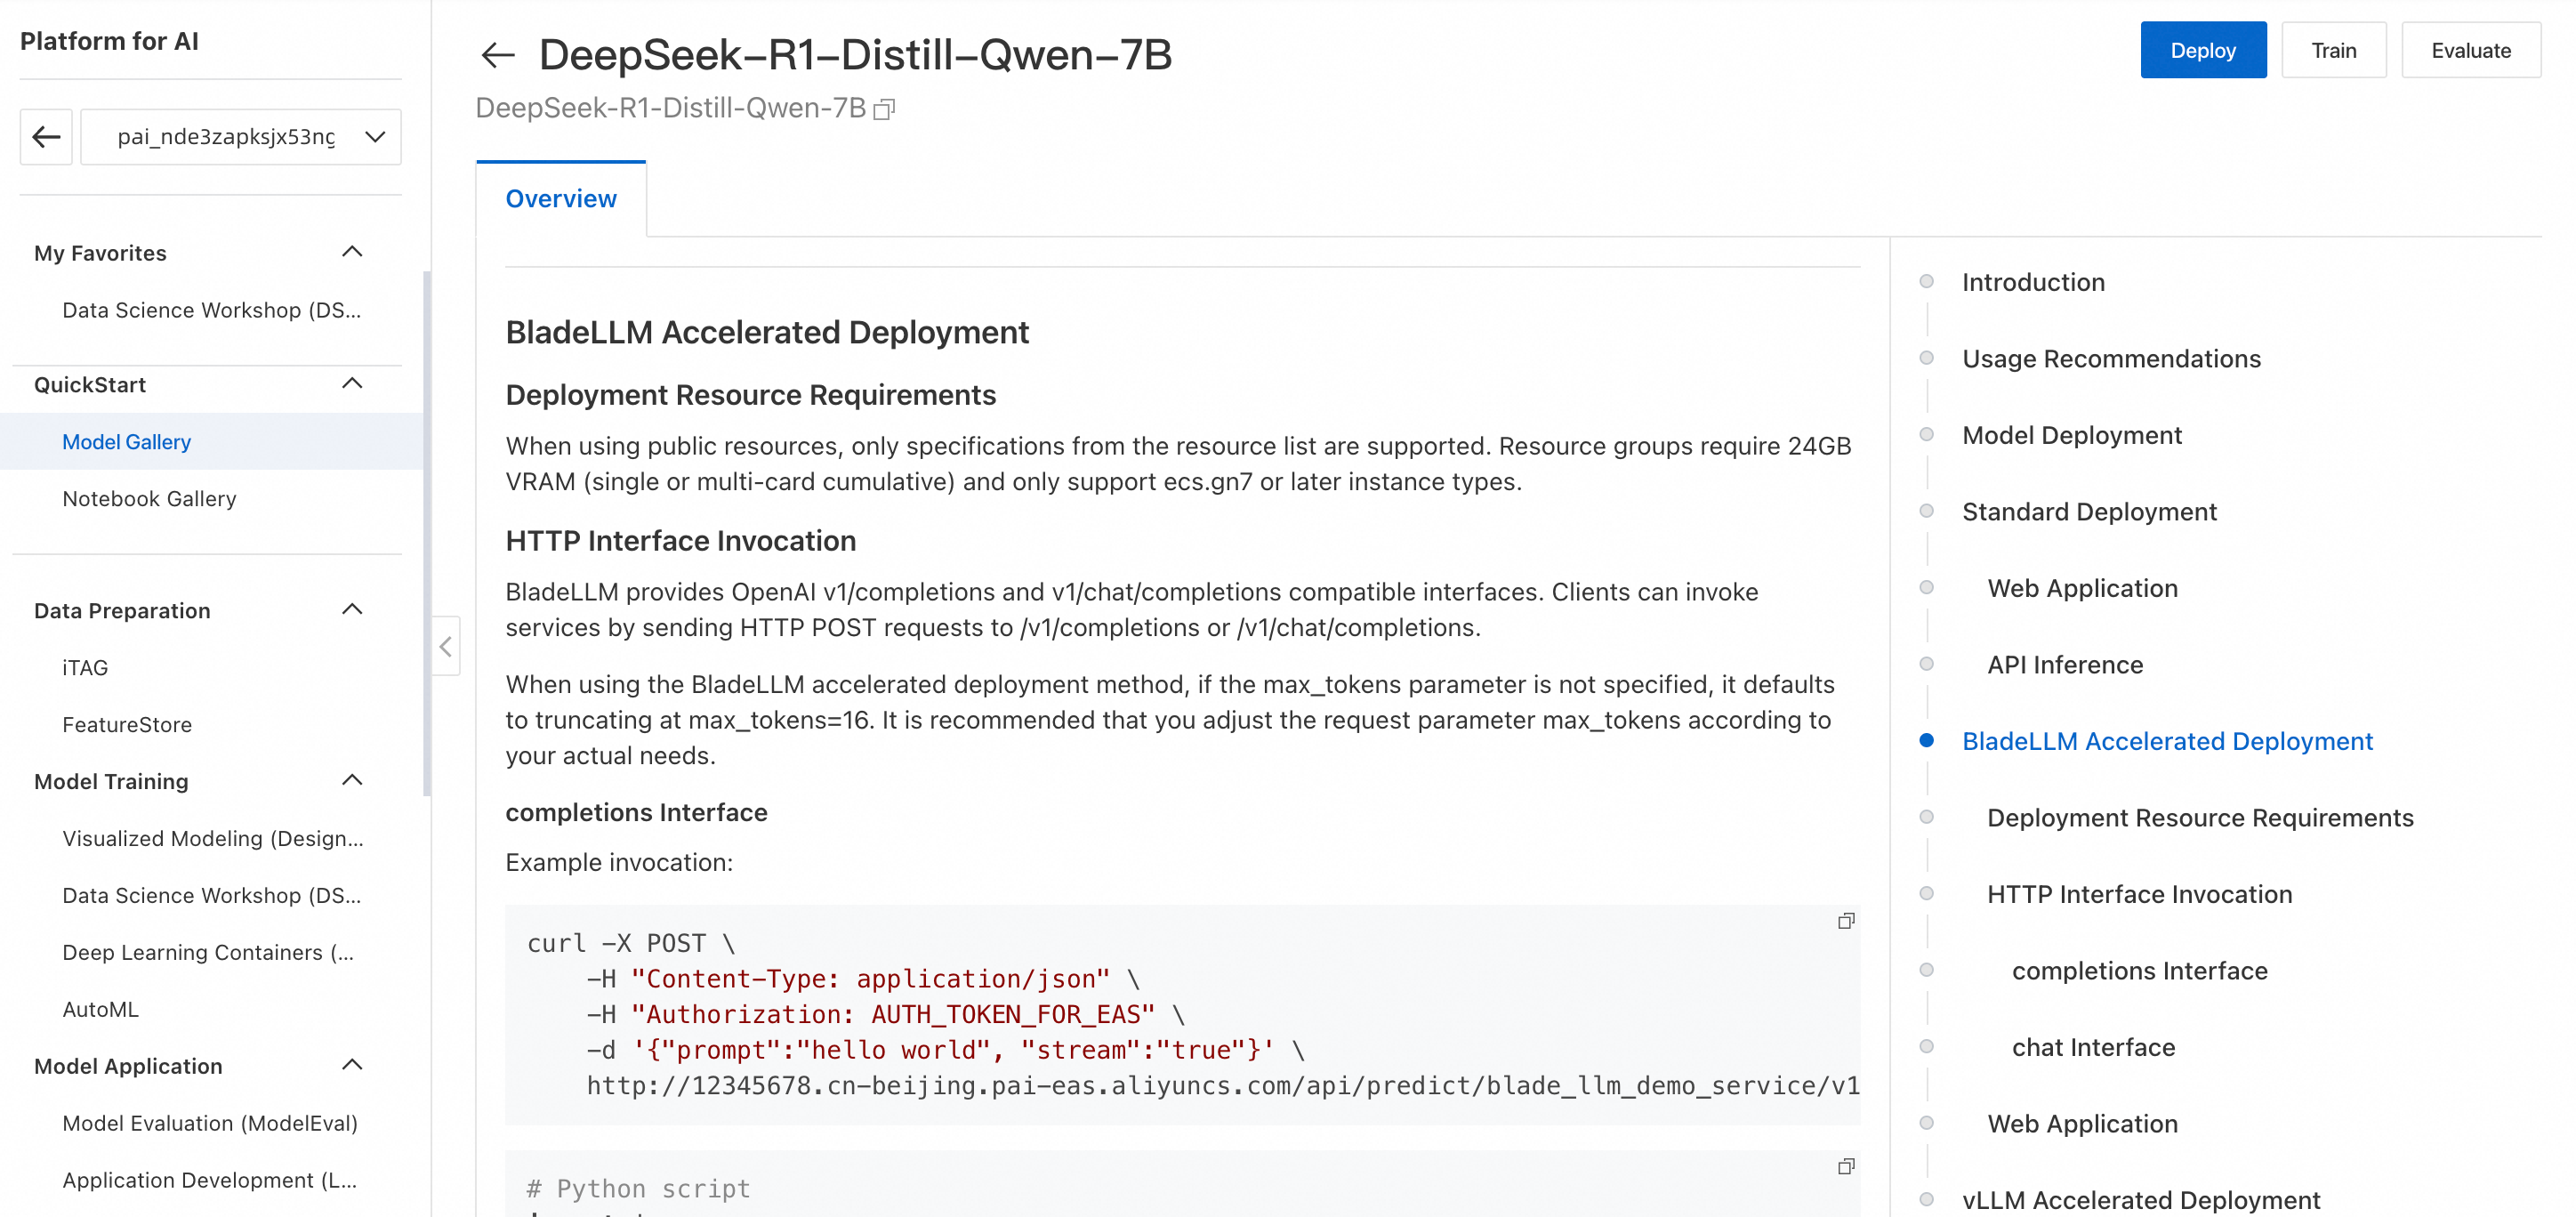Click the completions Interface content heading
Screen dimensions: 2576x1217
coord(636,812)
